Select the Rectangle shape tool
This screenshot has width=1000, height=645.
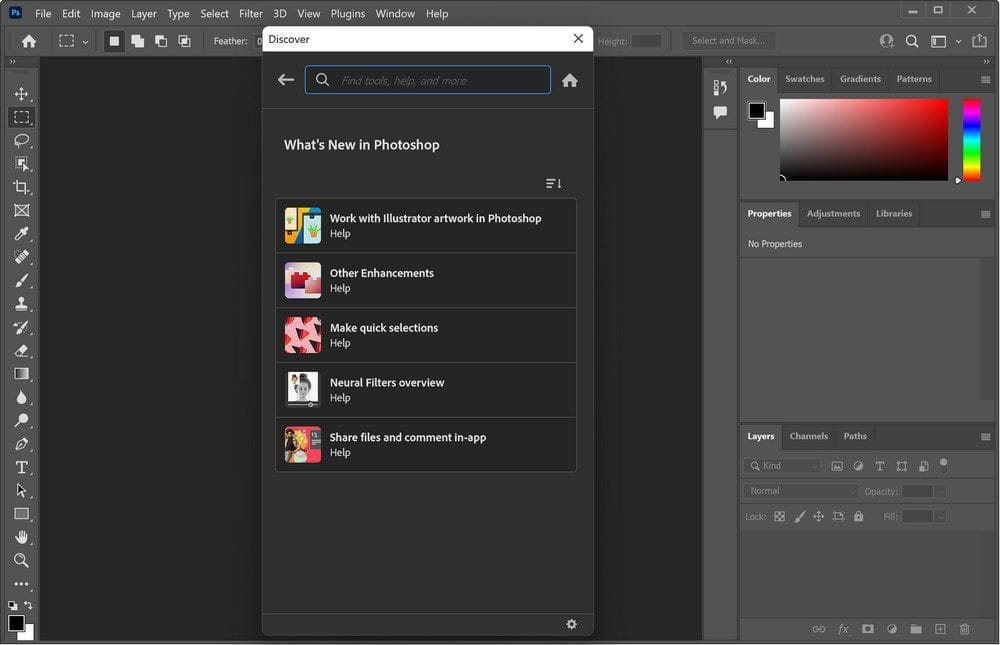point(22,514)
